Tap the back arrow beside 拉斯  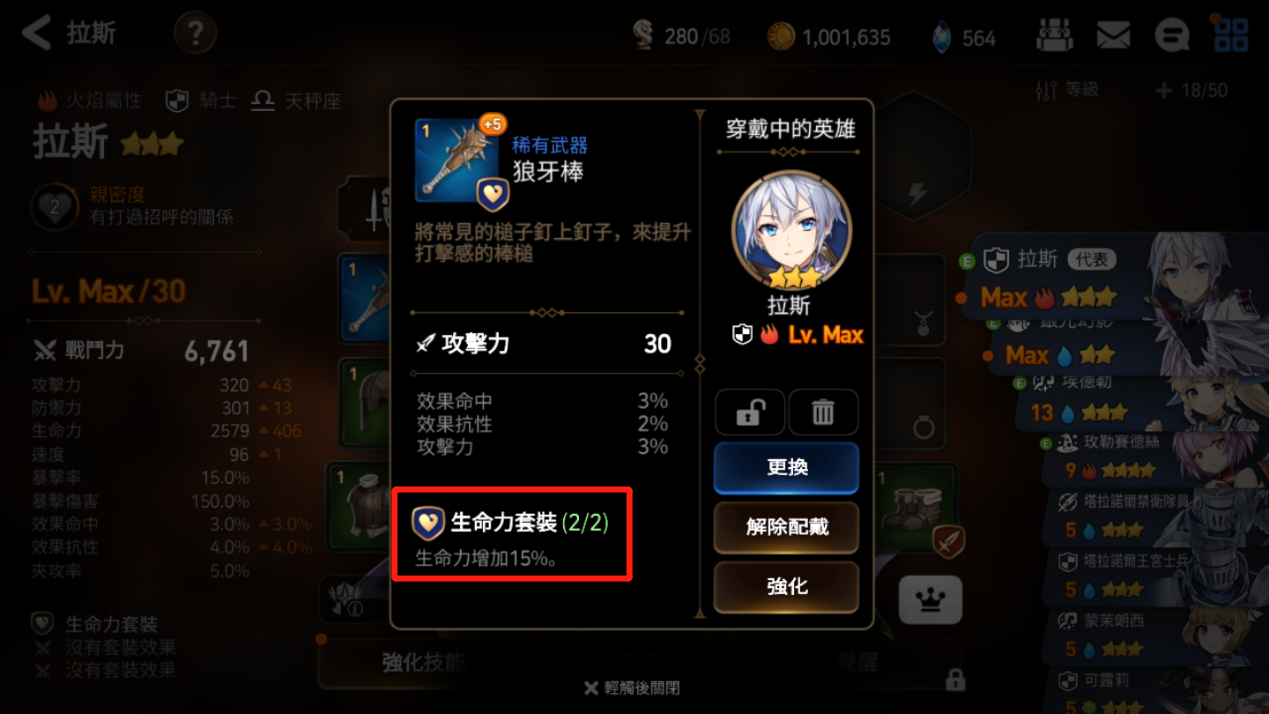[x=36, y=33]
